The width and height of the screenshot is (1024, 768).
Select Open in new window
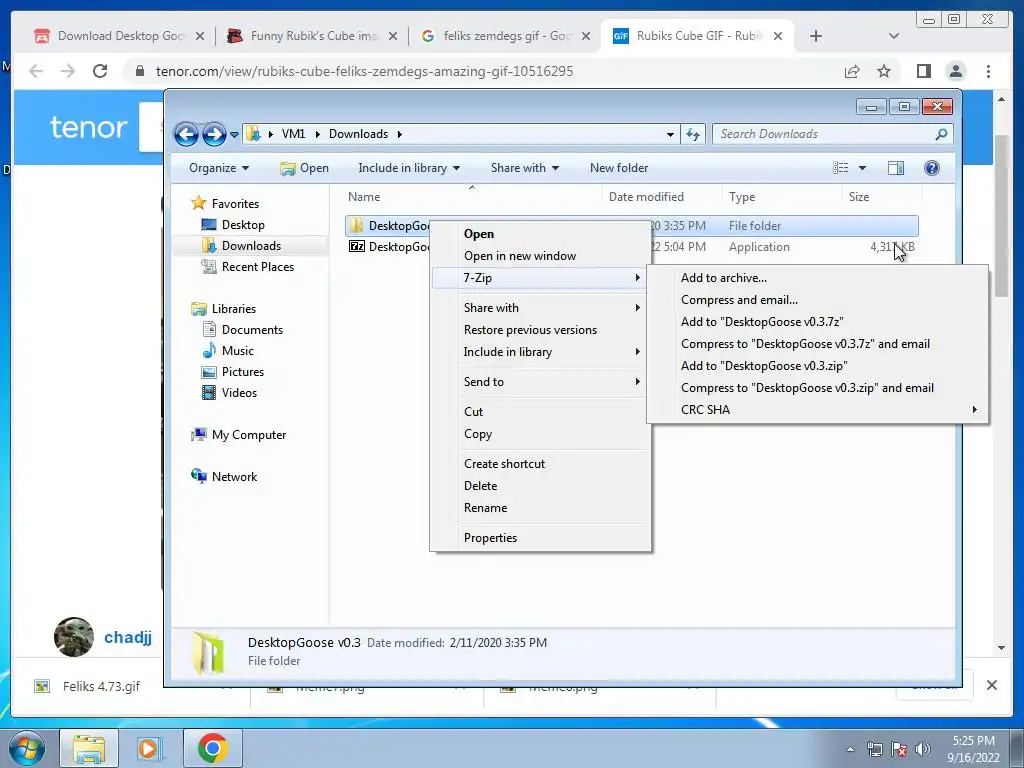coord(542,256)
